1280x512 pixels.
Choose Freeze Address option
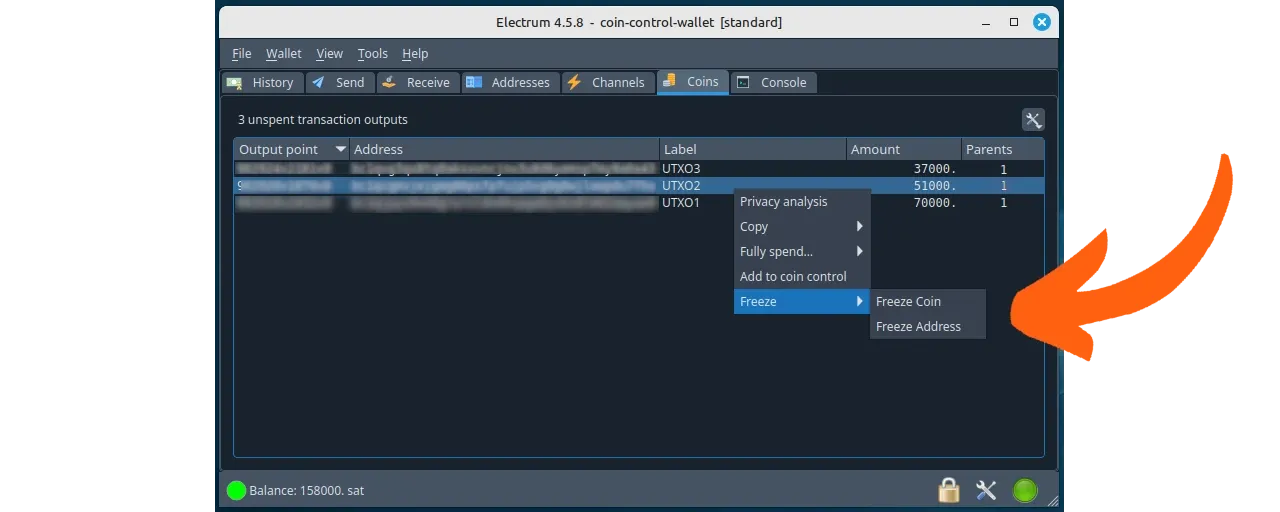coord(928,327)
